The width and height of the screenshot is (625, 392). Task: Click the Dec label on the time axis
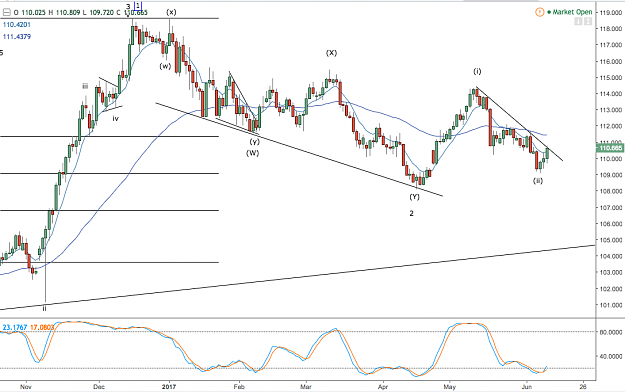pos(98,387)
